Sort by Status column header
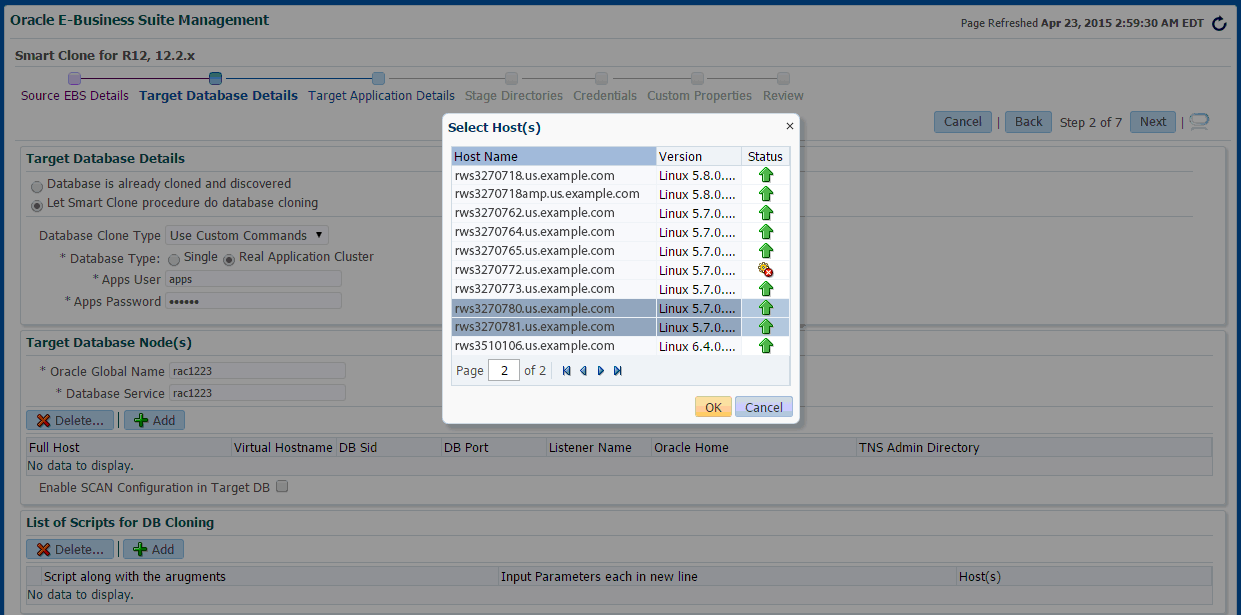This screenshot has height=615, width=1241. pos(766,156)
